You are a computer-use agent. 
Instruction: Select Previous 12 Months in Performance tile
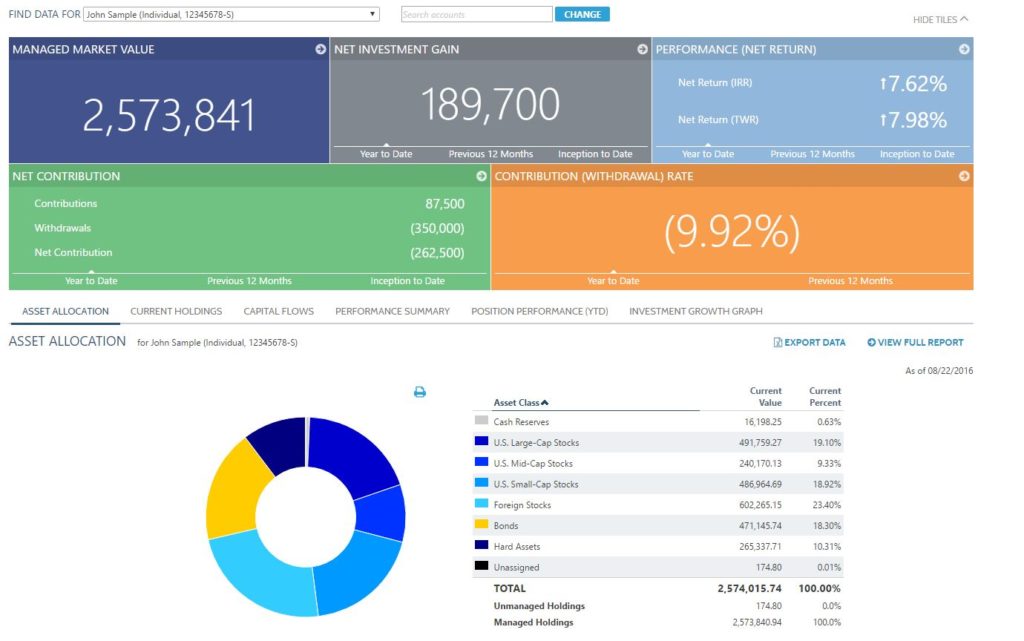coord(812,154)
